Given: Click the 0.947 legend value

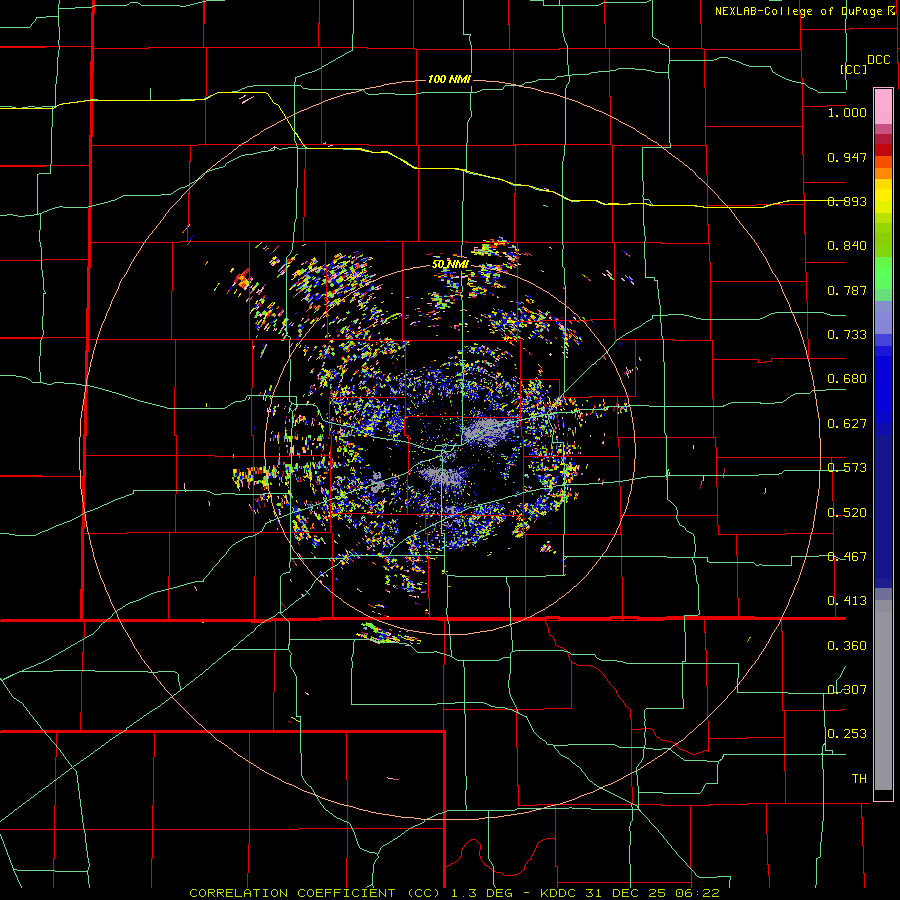Looking at the screenshot, I should 847,157.
